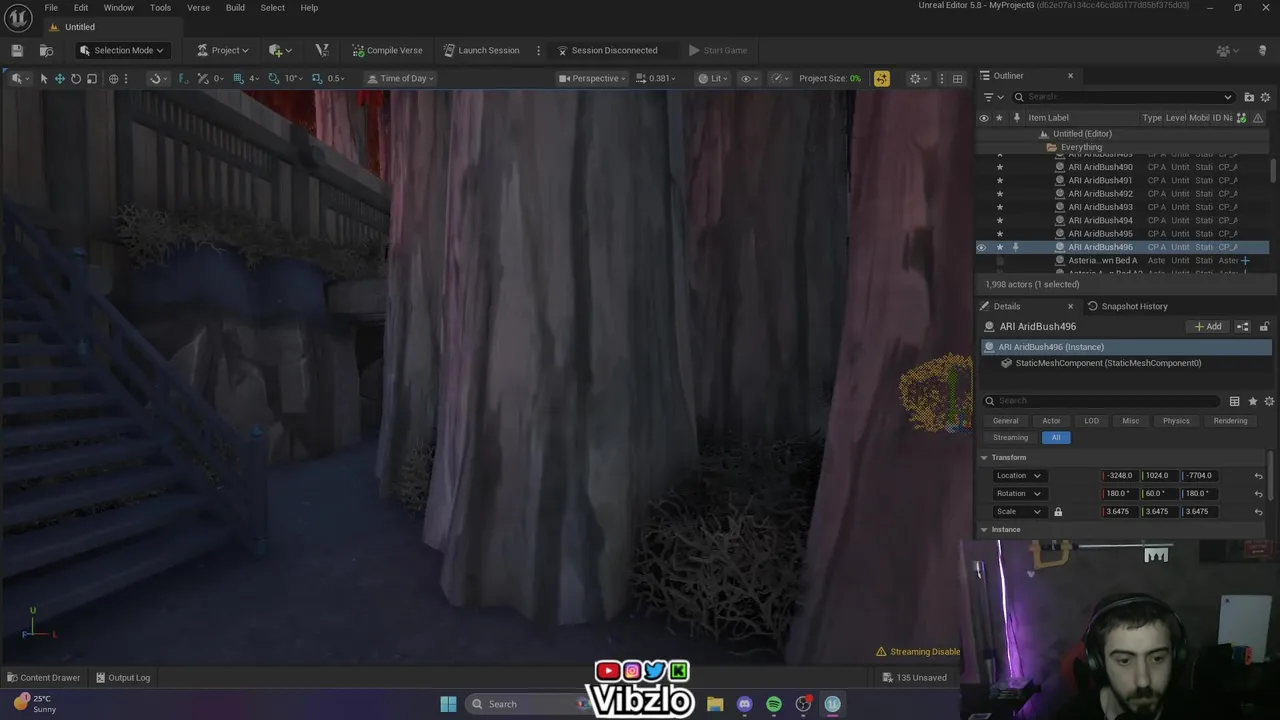Open the Unreal Engine logo icon
The height and width of the screenshot is (720, 1280).
[x=18, y=16]
